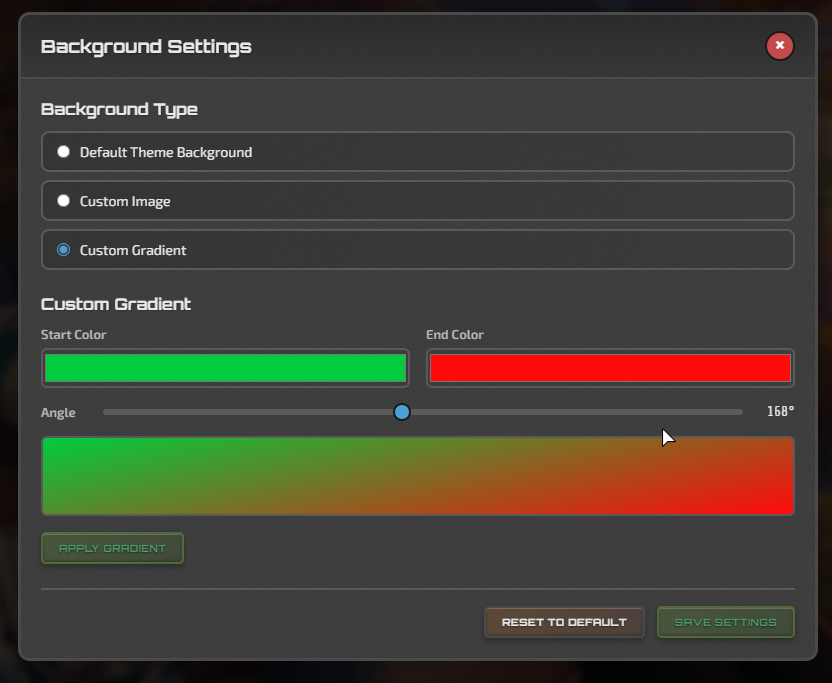Click the Background Settings title

pyautogui.click(x=146, y=47)
